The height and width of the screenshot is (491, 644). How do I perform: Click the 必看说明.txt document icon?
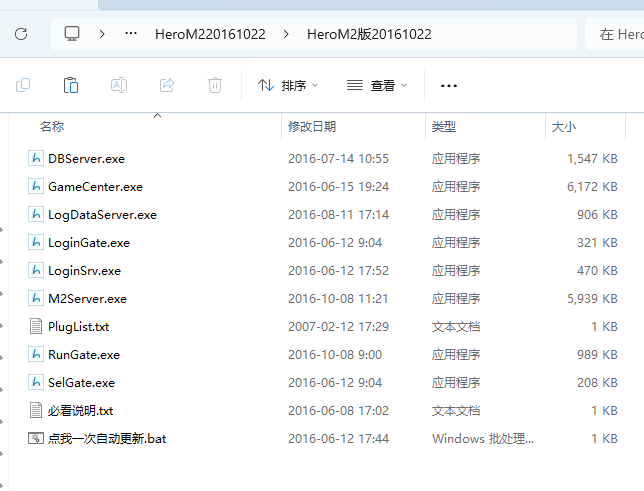click(36, 410)
